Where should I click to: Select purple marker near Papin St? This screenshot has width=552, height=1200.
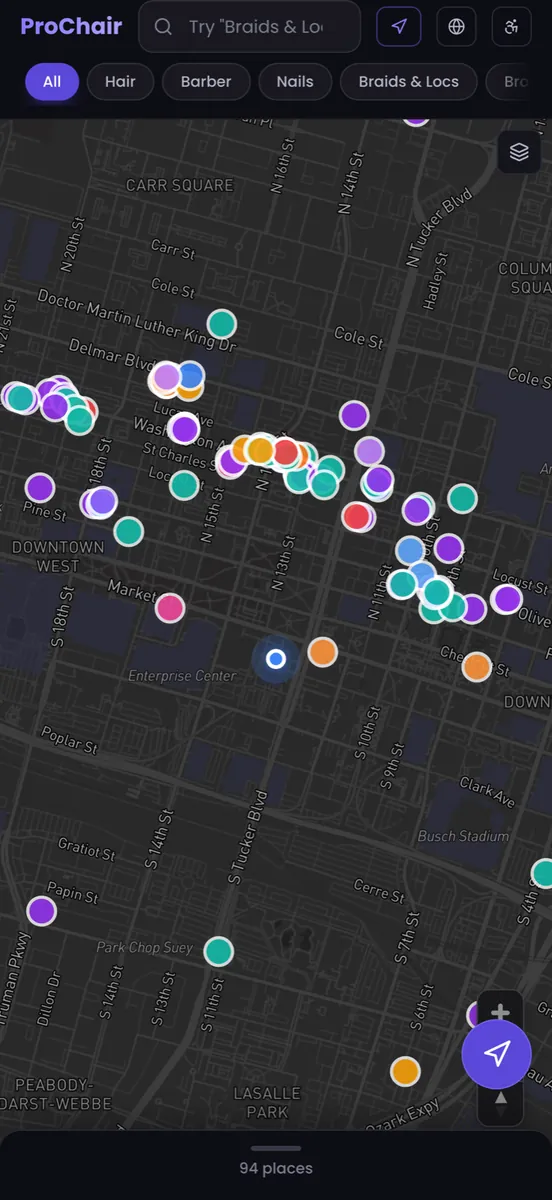click(41, 911)
